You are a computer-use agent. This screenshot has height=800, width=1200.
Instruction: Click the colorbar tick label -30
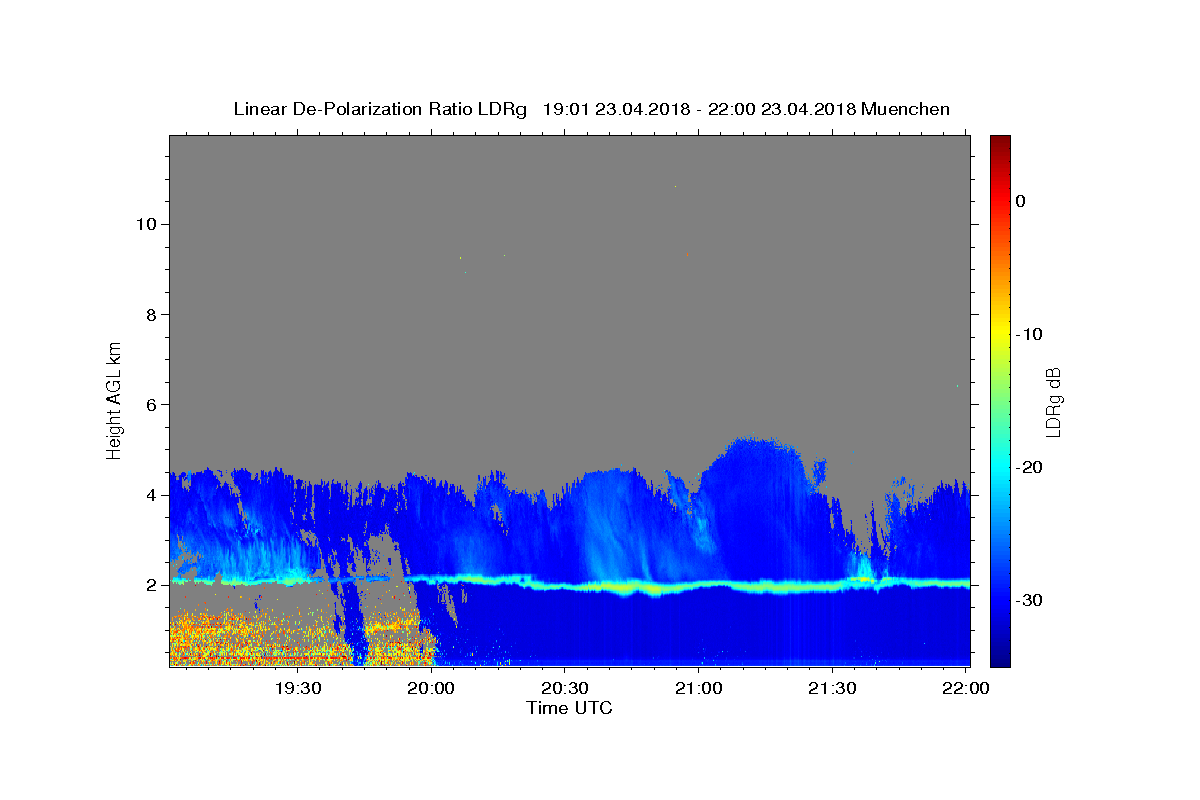point(1030,600)
